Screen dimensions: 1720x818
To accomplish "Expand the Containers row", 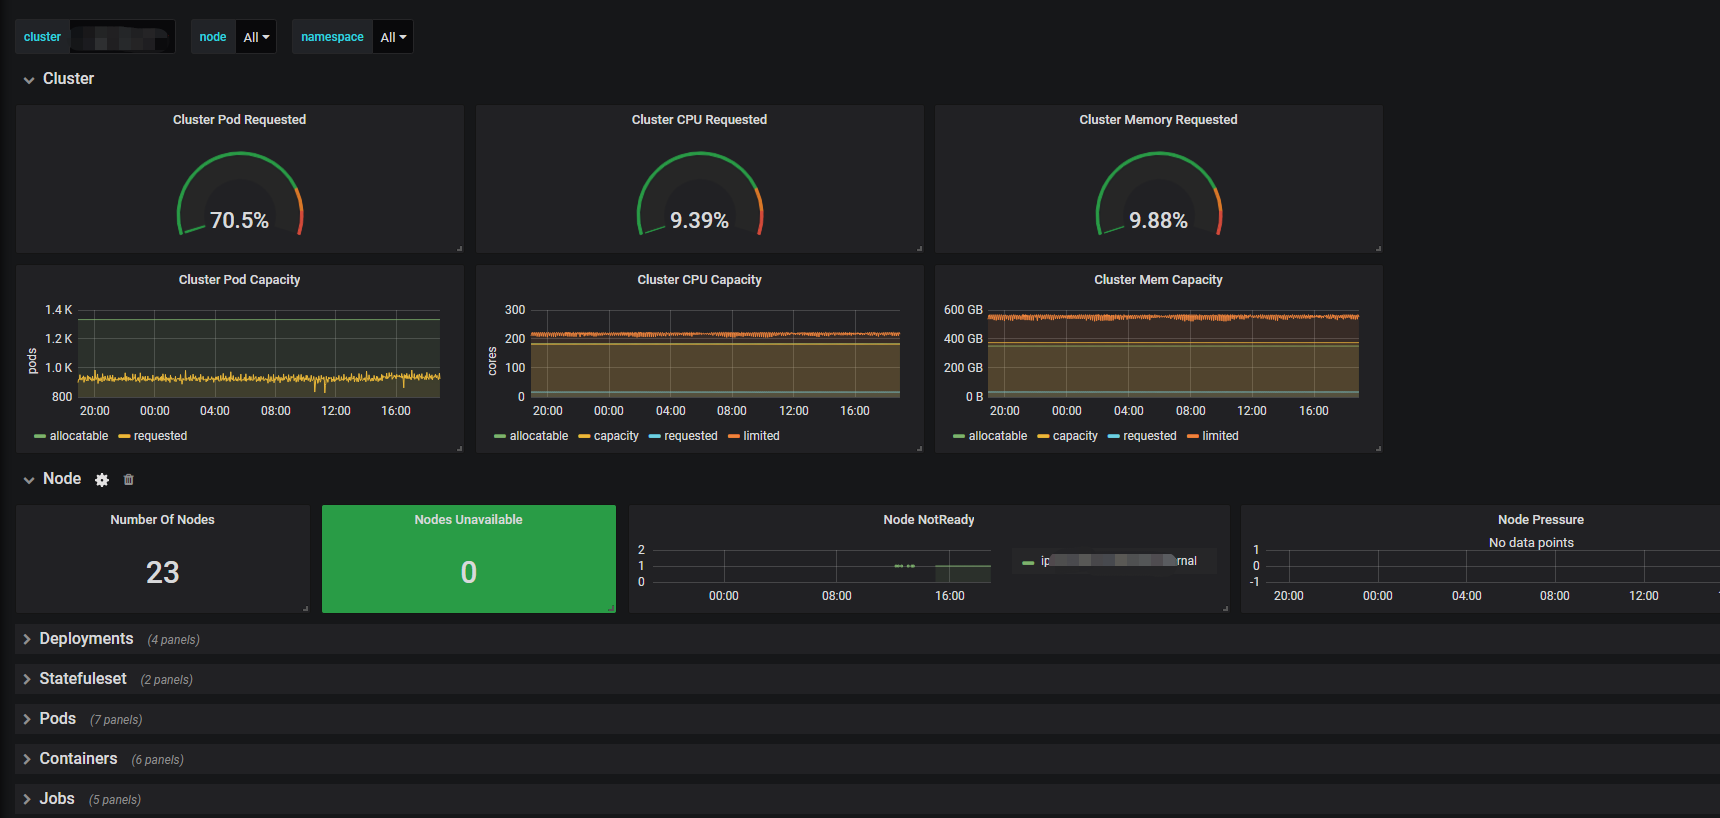I will pos(78,759).
